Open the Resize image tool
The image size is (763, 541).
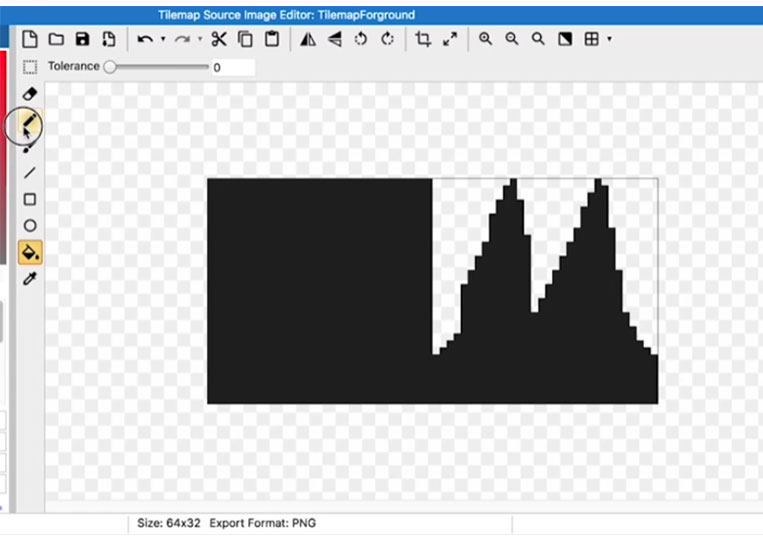(x=450, y=39)
